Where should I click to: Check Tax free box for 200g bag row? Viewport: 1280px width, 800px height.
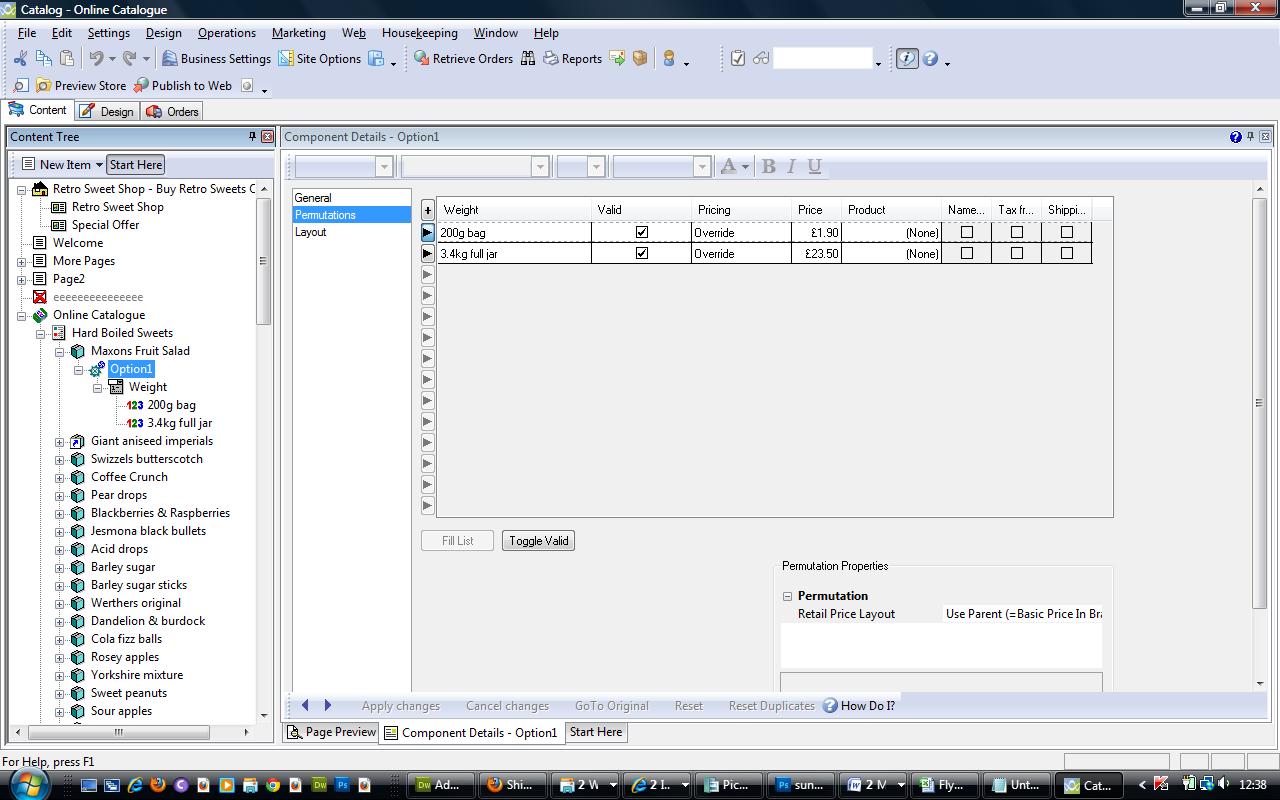pyautogui.click(x=1016, y=232)
